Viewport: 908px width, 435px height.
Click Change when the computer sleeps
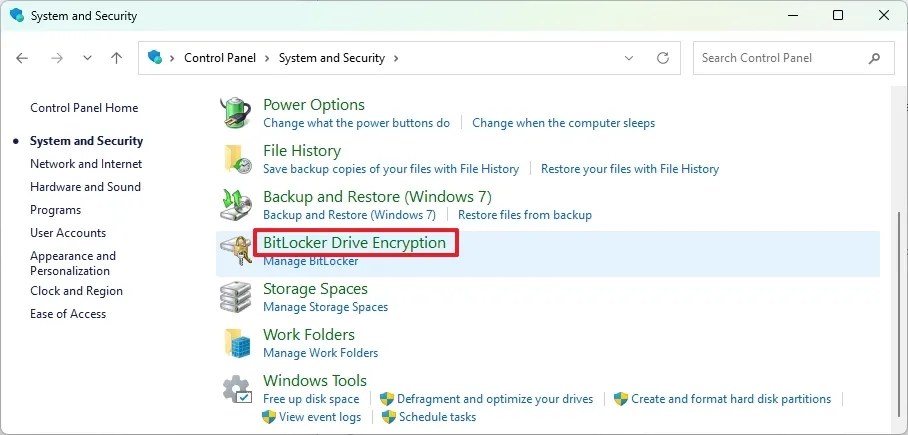pyautogui.click(x=563, y=123)
